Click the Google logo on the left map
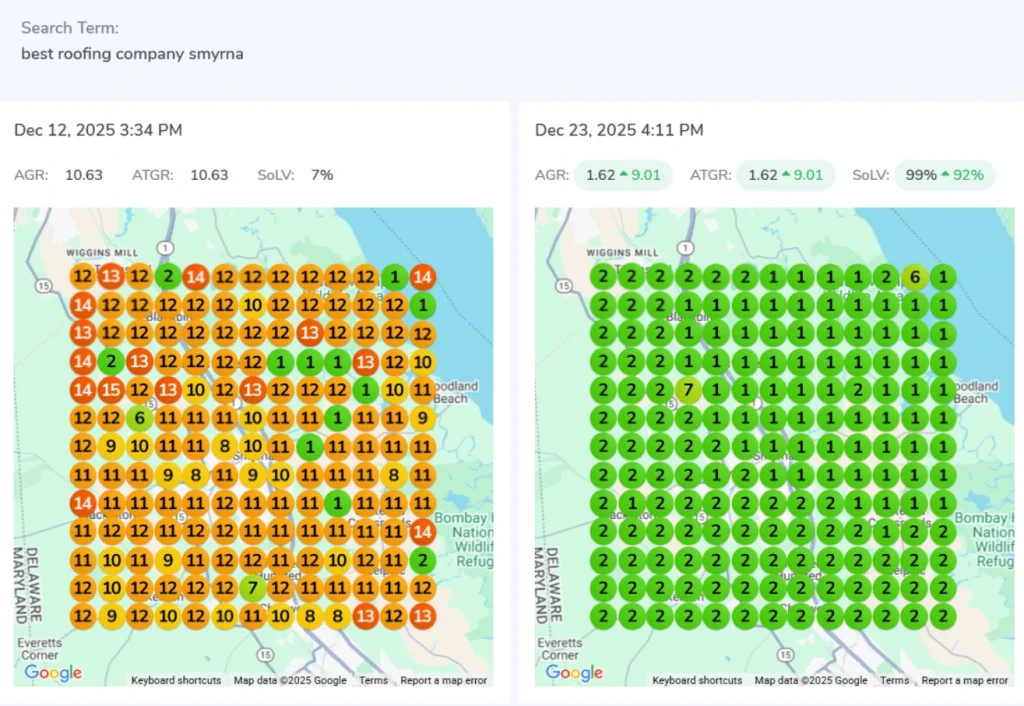This screenshot has width=1024, height=706. click(x=53, y=673)
